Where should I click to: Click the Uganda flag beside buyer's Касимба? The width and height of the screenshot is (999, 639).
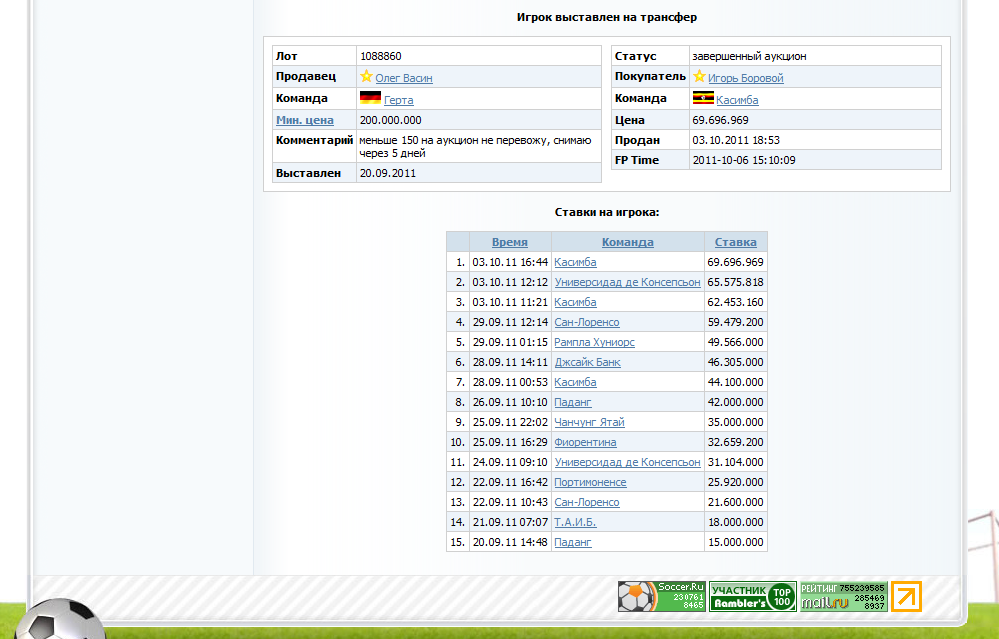coord(703,98)
